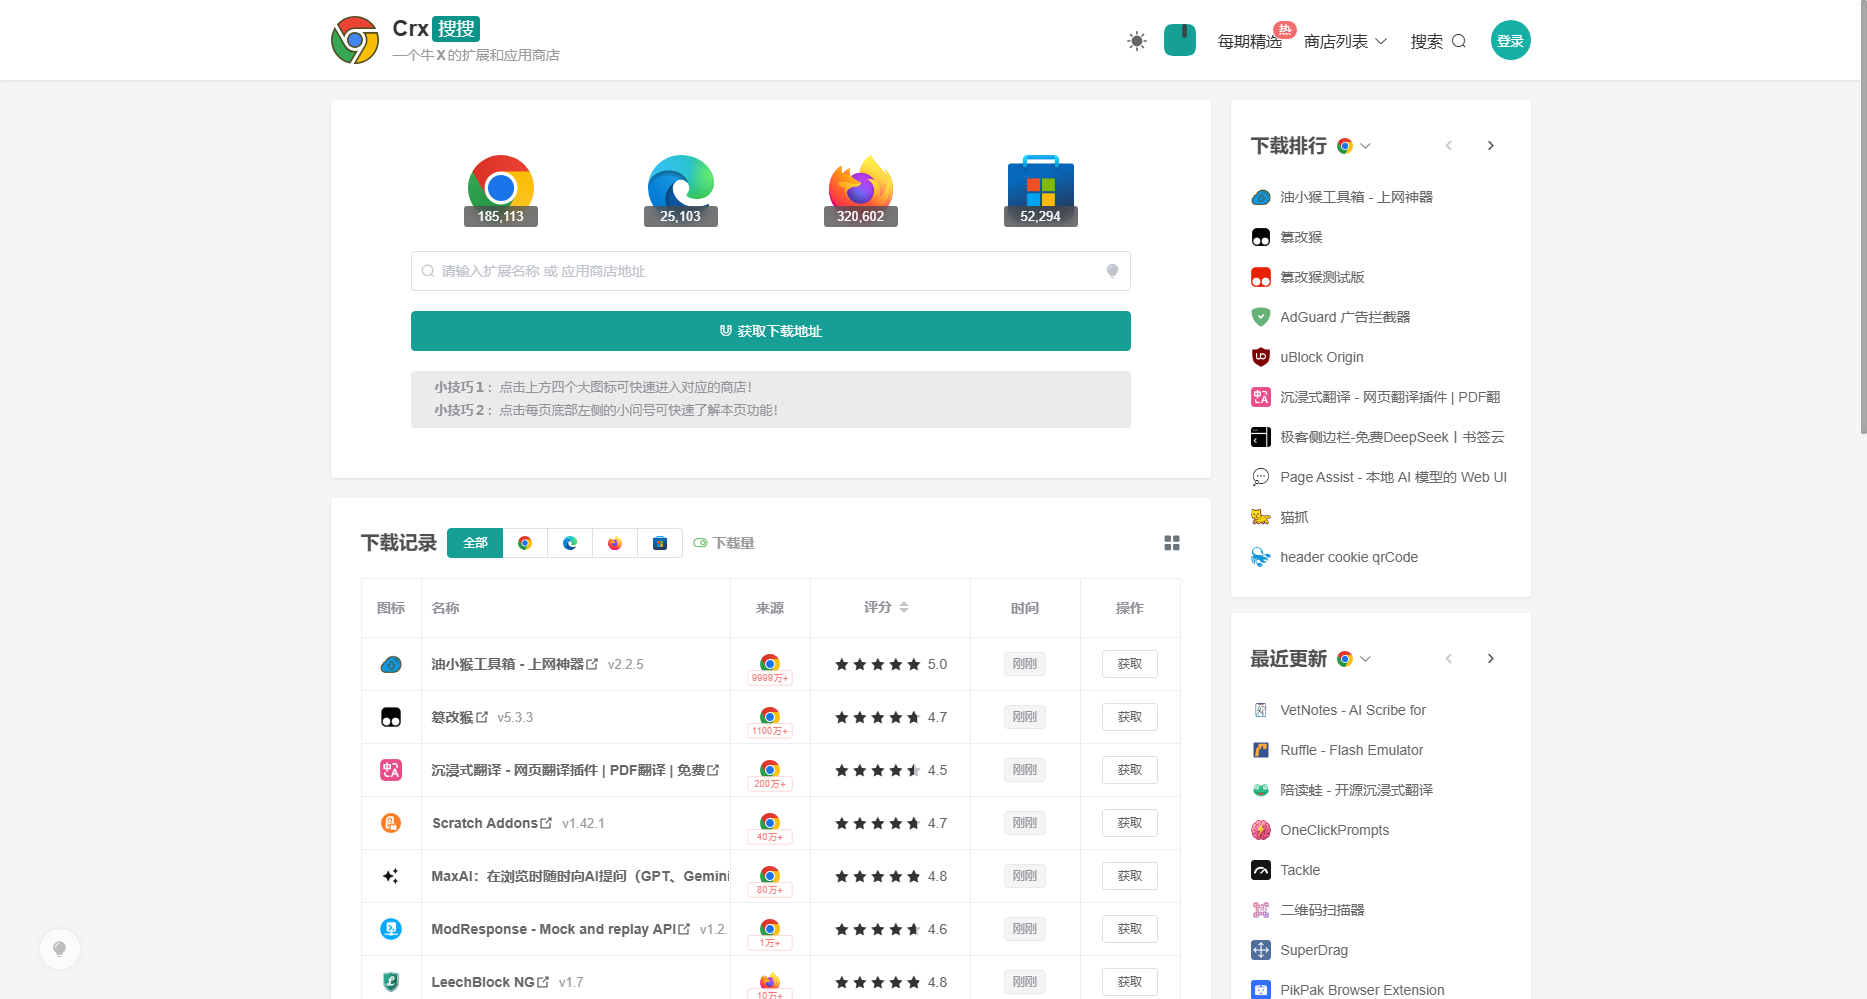The width and height of the screenshot is (1867, 999).
Task: Click the 刚刚 time tag for 篡改猴 row
Action: pyautogui.click(x=1025, y=717)
